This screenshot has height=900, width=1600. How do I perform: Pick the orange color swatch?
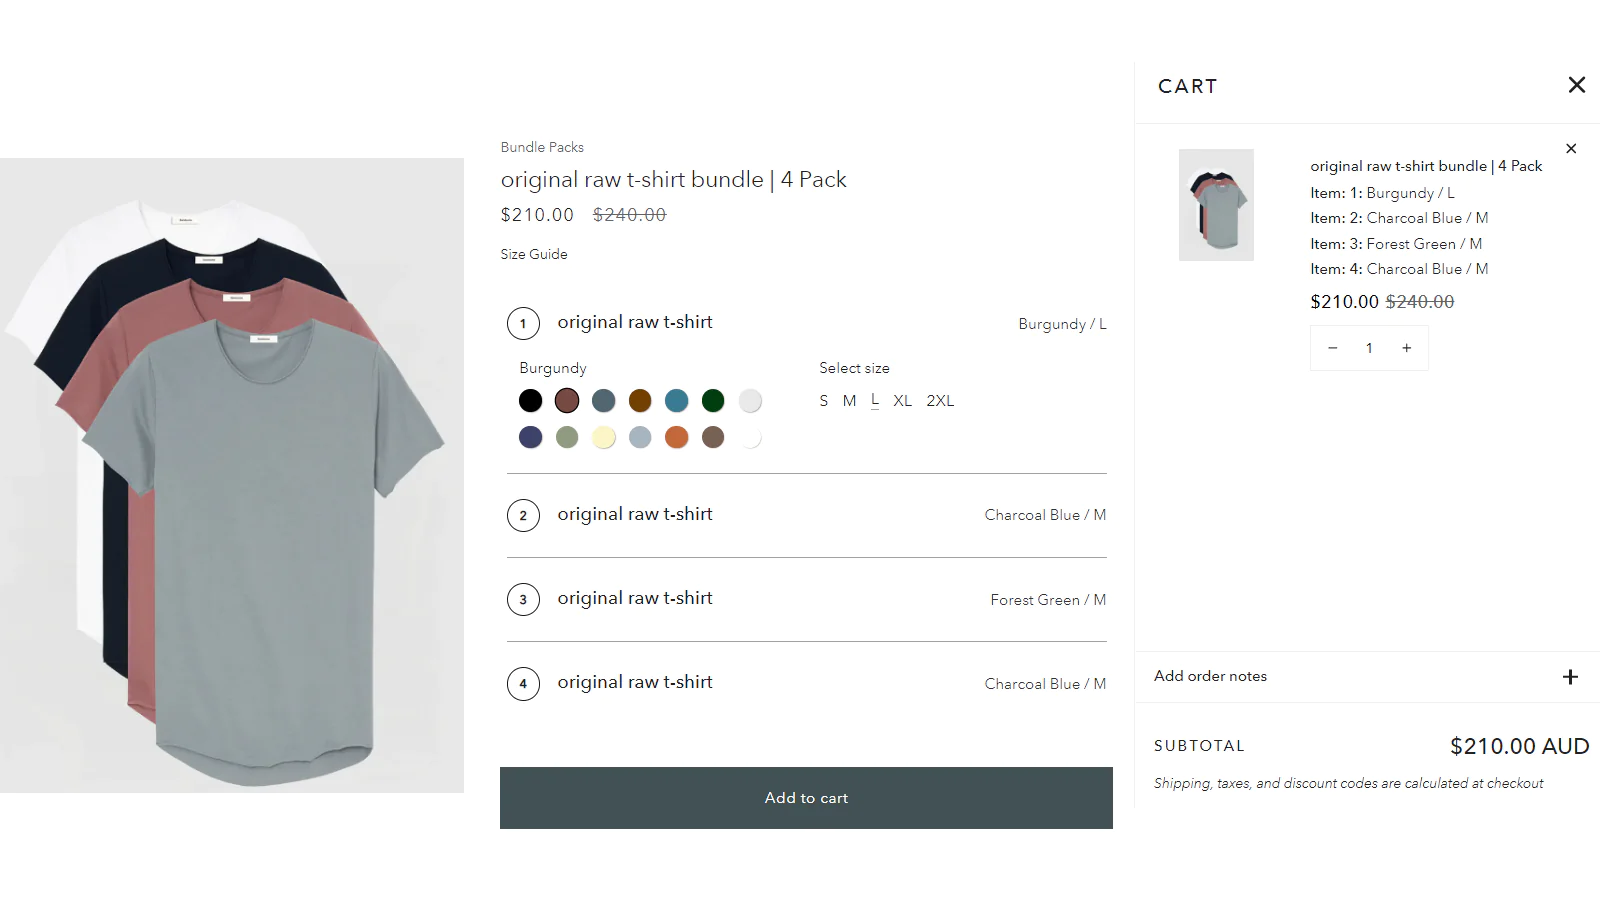pyautogui.click(x=677, y=437)
